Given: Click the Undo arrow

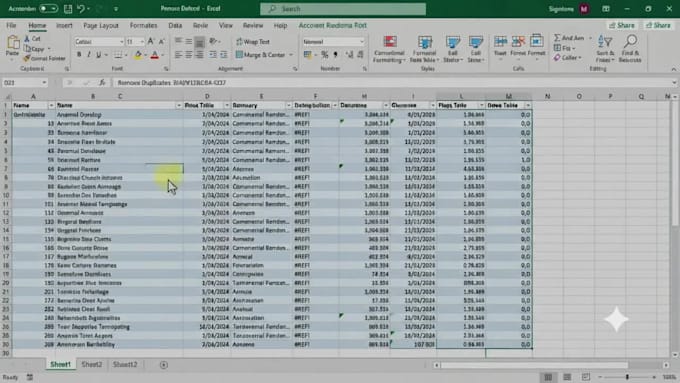Looking at the screenshot, I should [x=81, y=9].
